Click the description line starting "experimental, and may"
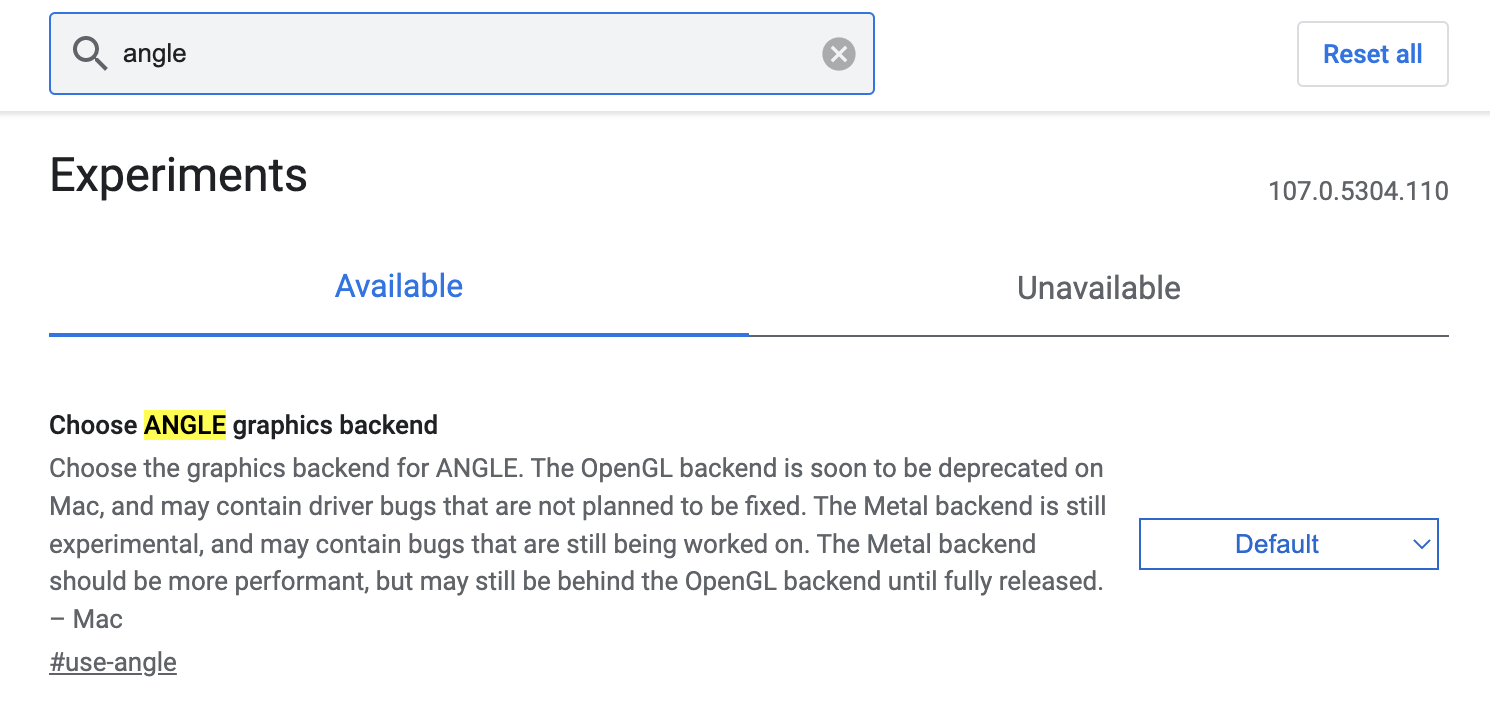The image size is (1490, 702). pos(542,544)
